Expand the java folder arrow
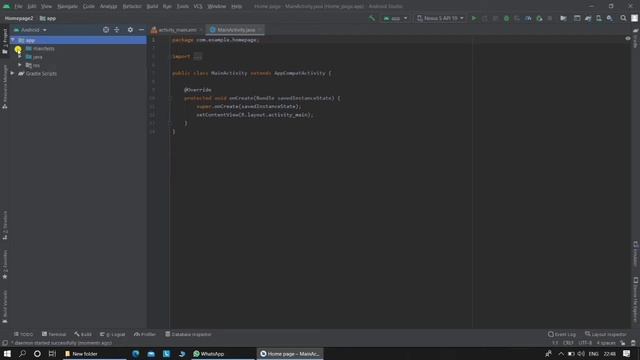Image resolution: width=640 pixels, height=360 pixels. (x=20, y=57)
